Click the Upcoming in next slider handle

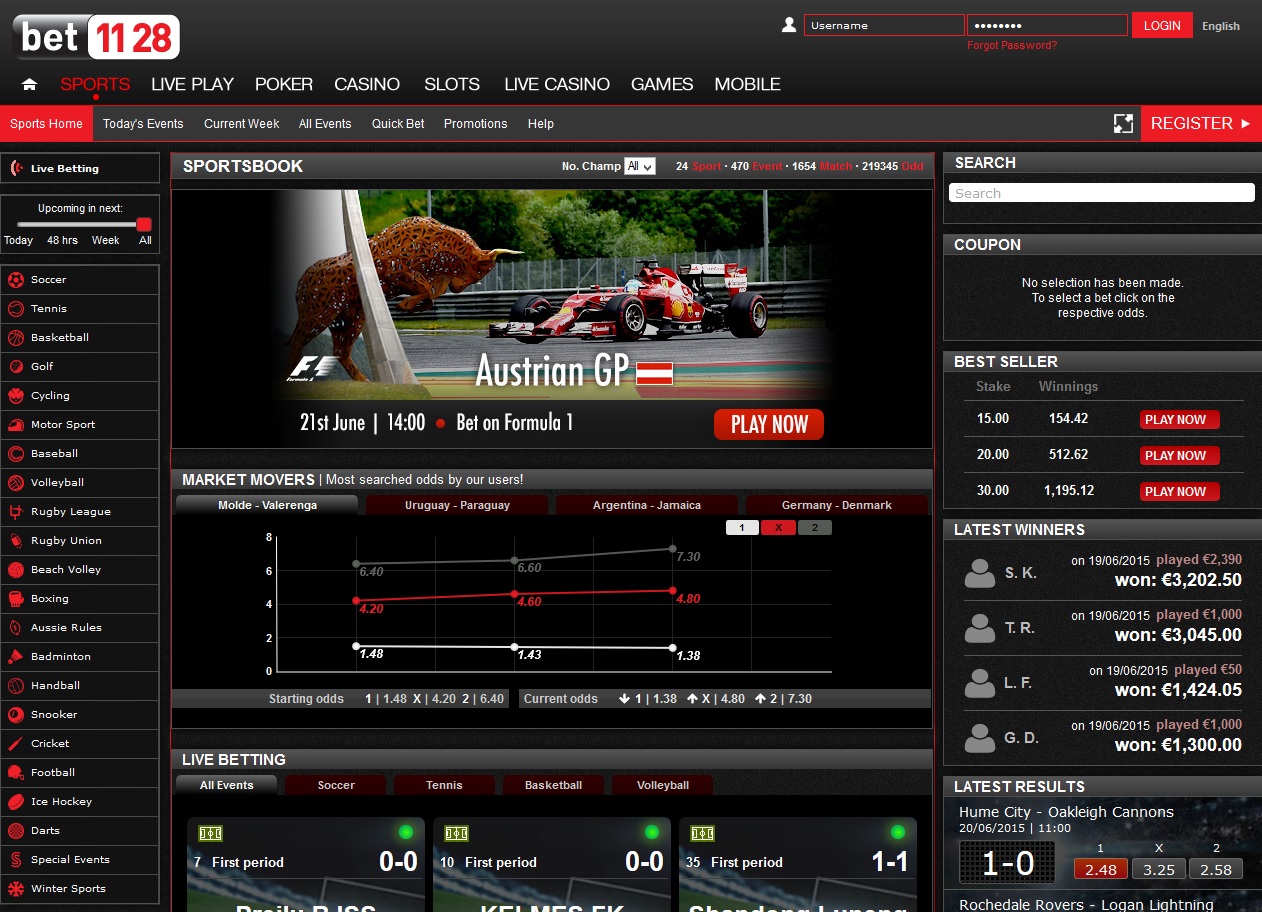(x=144, y=225)
